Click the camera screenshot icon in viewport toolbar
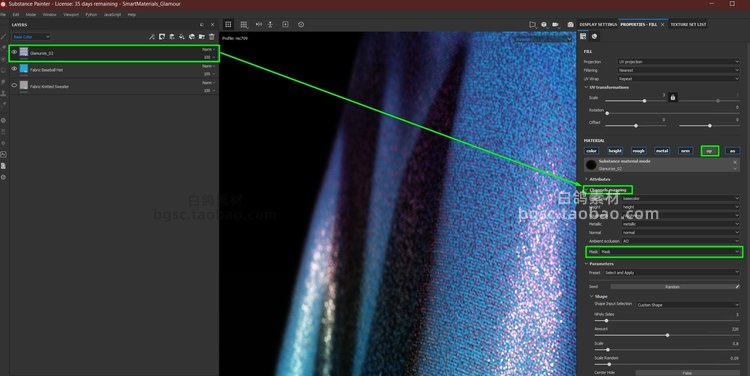This screenshot has width=750, height=376. pos(570,24)
